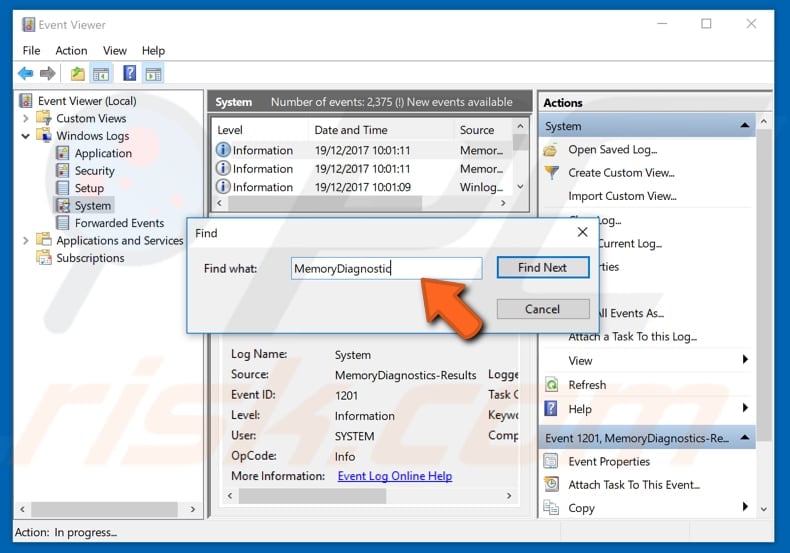Click the console tree horizontal scrollbar
The width and height of the screenshot is (790, 553).
pos(104,509)
